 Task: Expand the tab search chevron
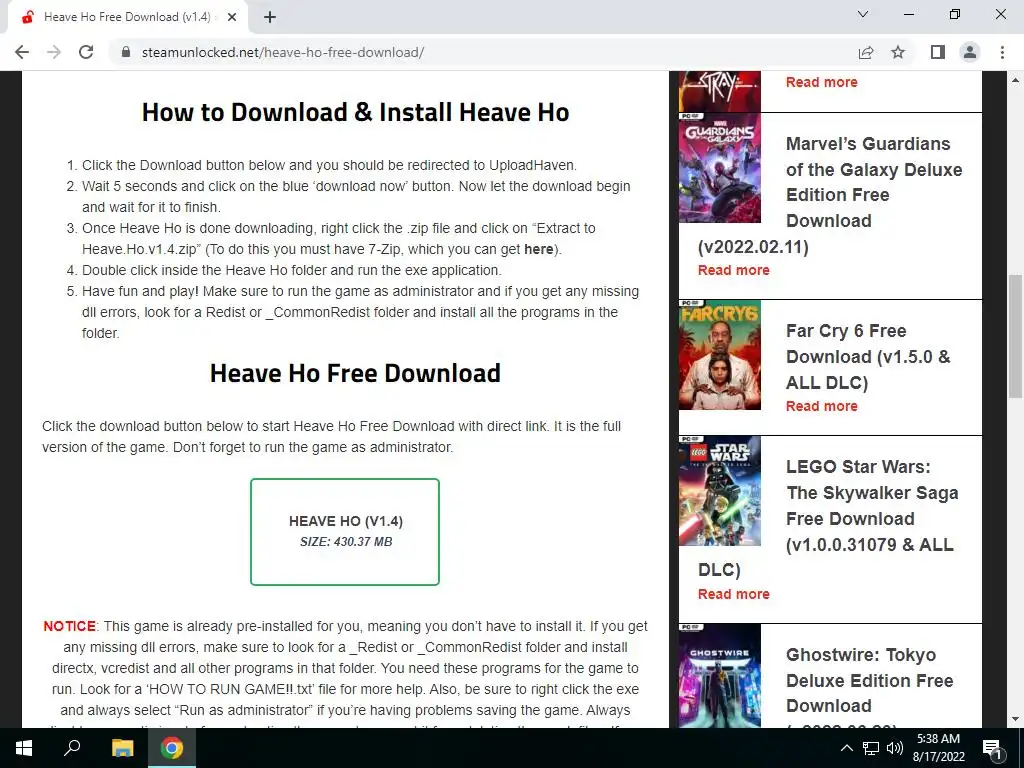pos(863,14)
